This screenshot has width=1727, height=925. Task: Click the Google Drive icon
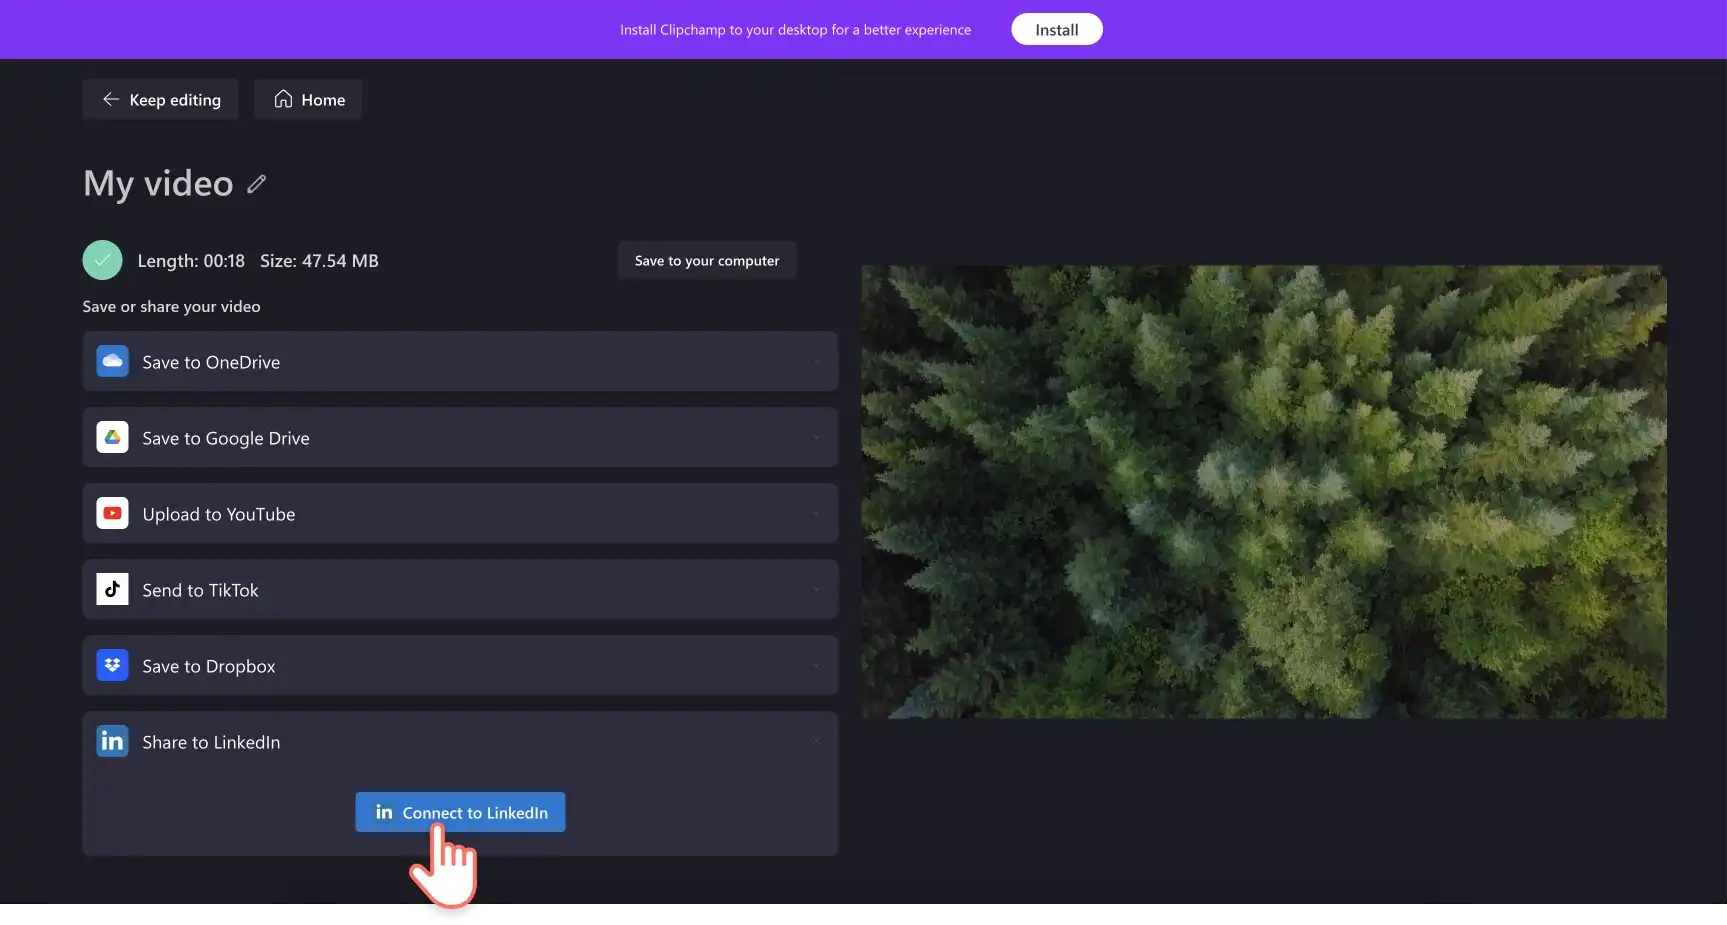click(112, 437)
